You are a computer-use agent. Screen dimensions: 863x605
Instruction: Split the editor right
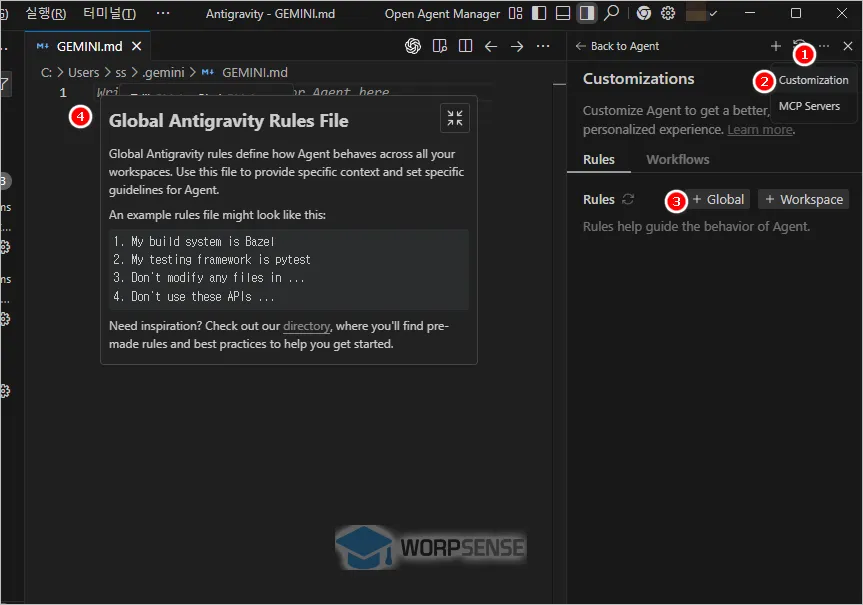[x=466, y=46]
